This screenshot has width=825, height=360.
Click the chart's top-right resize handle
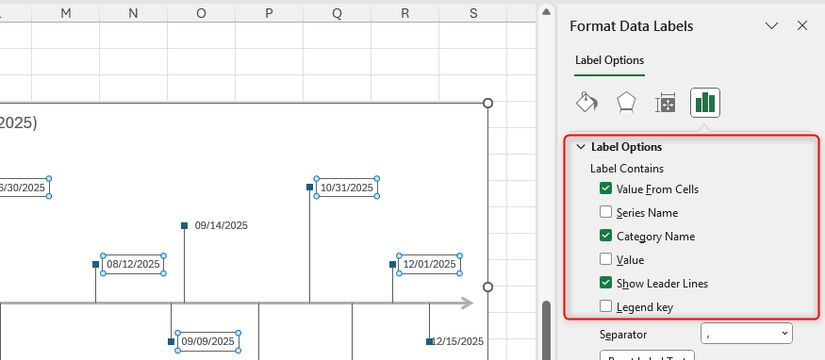point(488,103)
